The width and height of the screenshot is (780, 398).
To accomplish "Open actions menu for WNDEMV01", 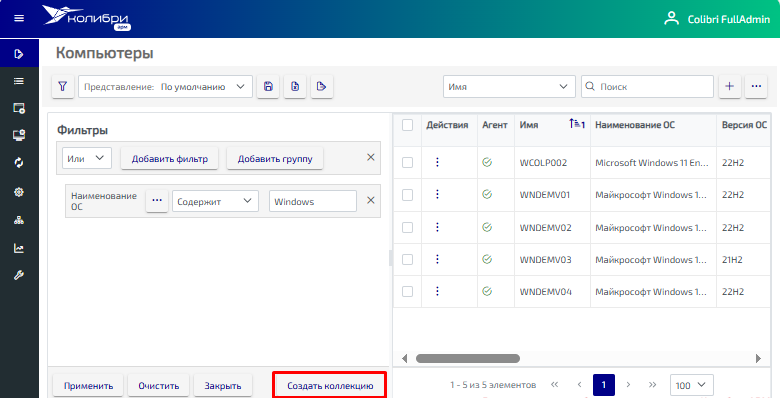I will (x=437, y=195).
